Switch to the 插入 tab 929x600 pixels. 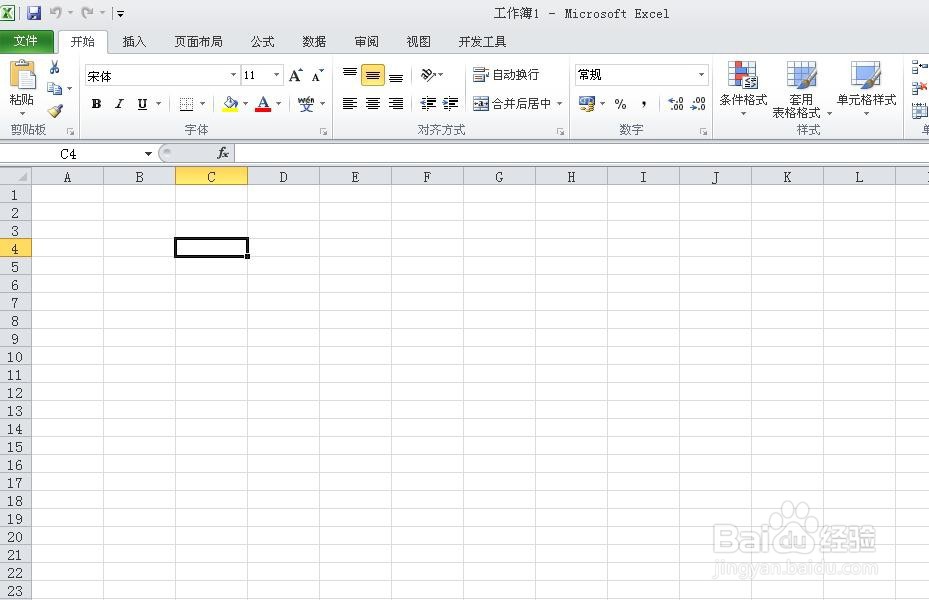tap(134, 41)
